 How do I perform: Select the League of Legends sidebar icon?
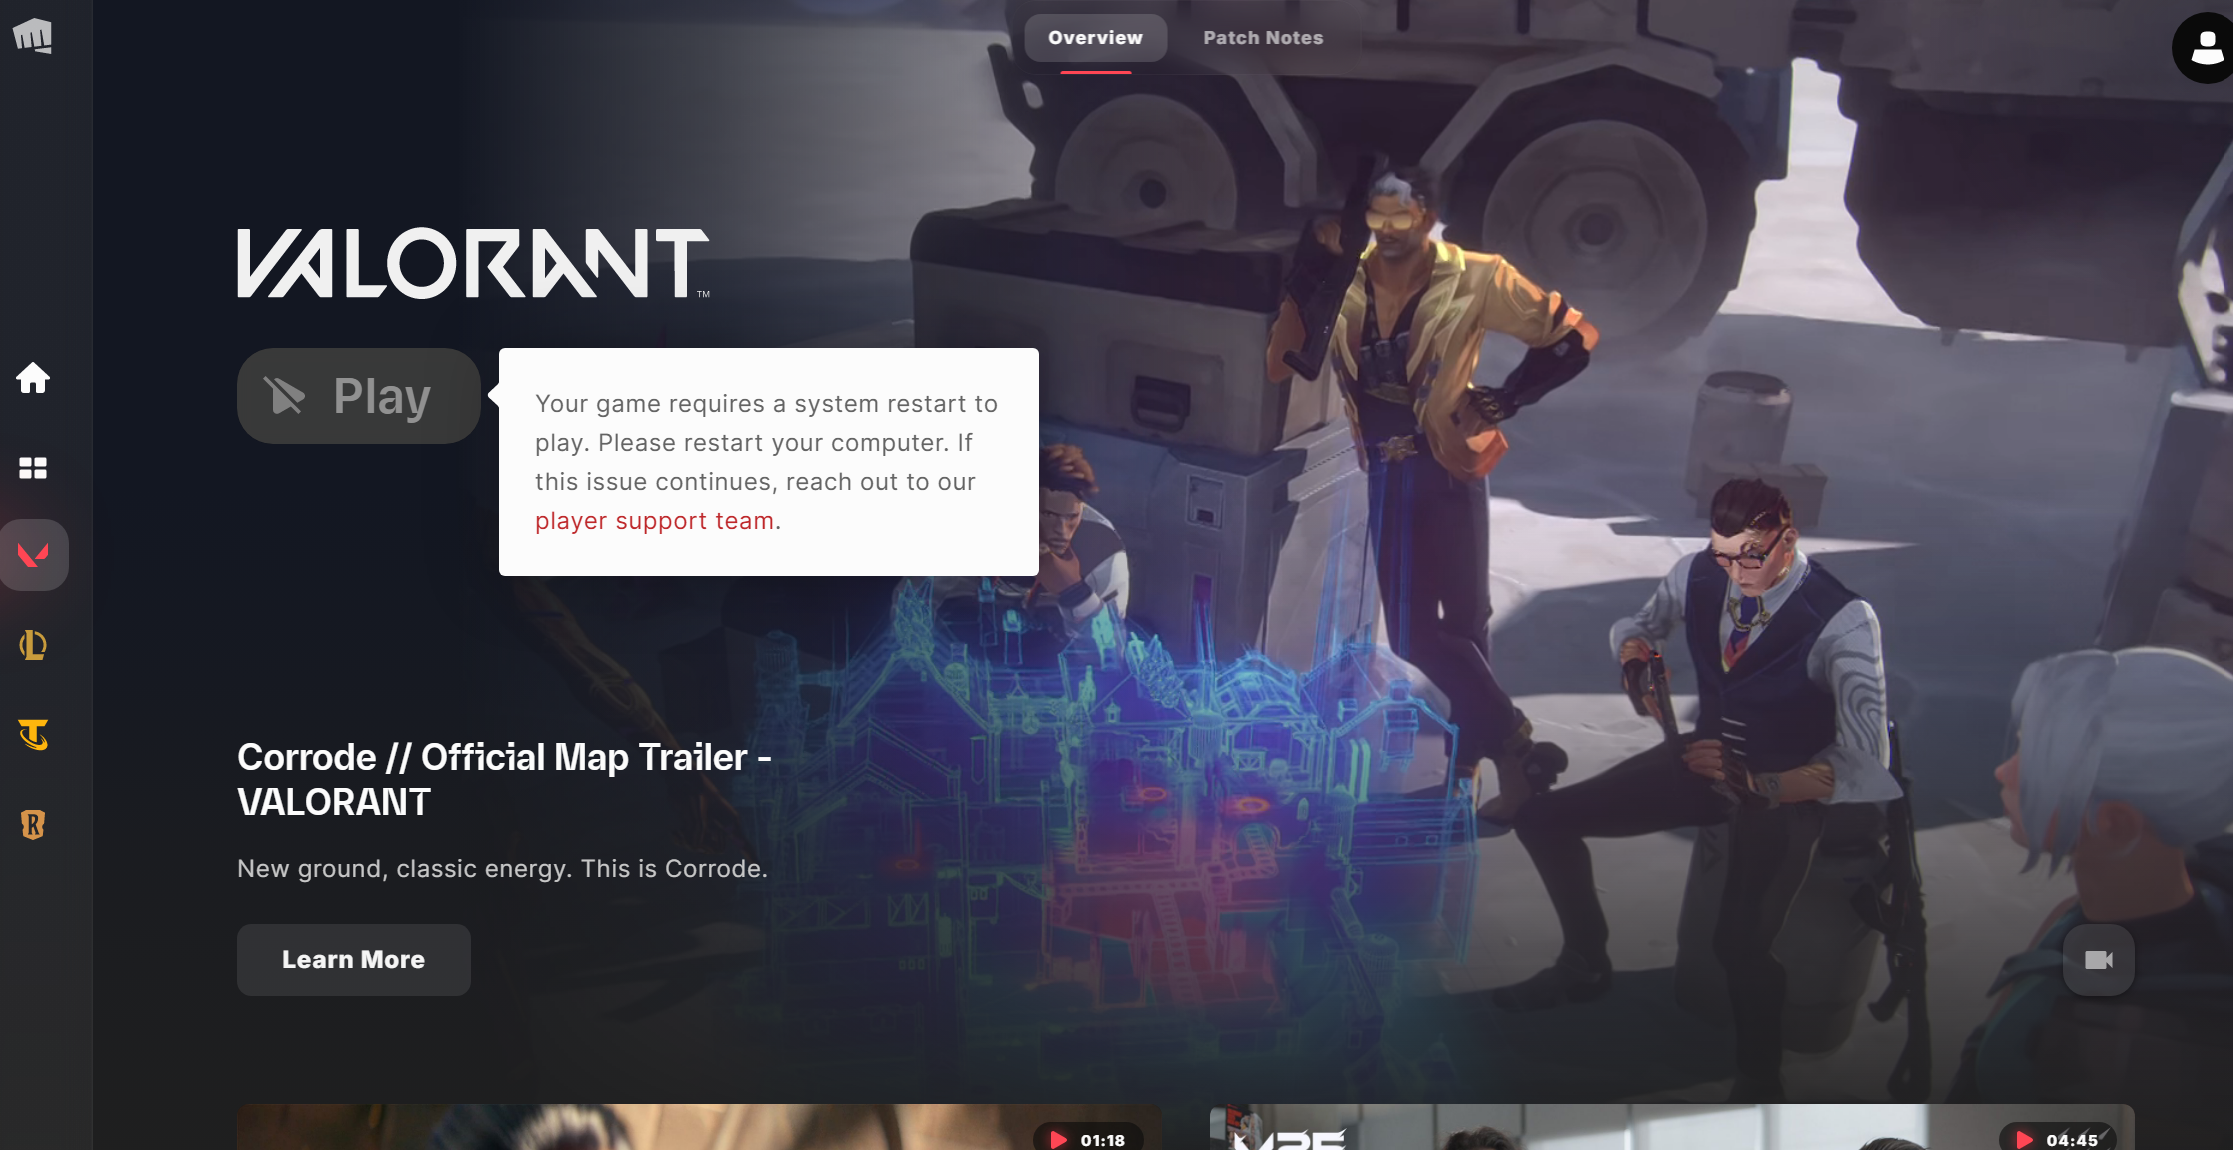33,645
